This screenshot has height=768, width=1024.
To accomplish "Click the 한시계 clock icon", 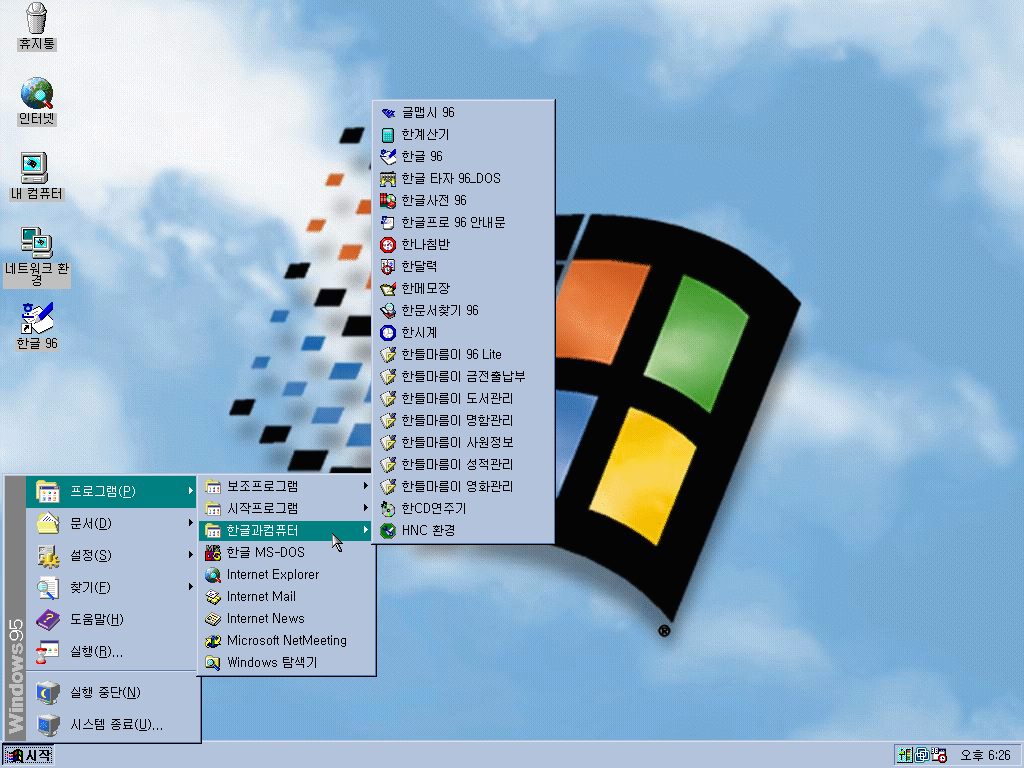I will [x=388, y=333].
